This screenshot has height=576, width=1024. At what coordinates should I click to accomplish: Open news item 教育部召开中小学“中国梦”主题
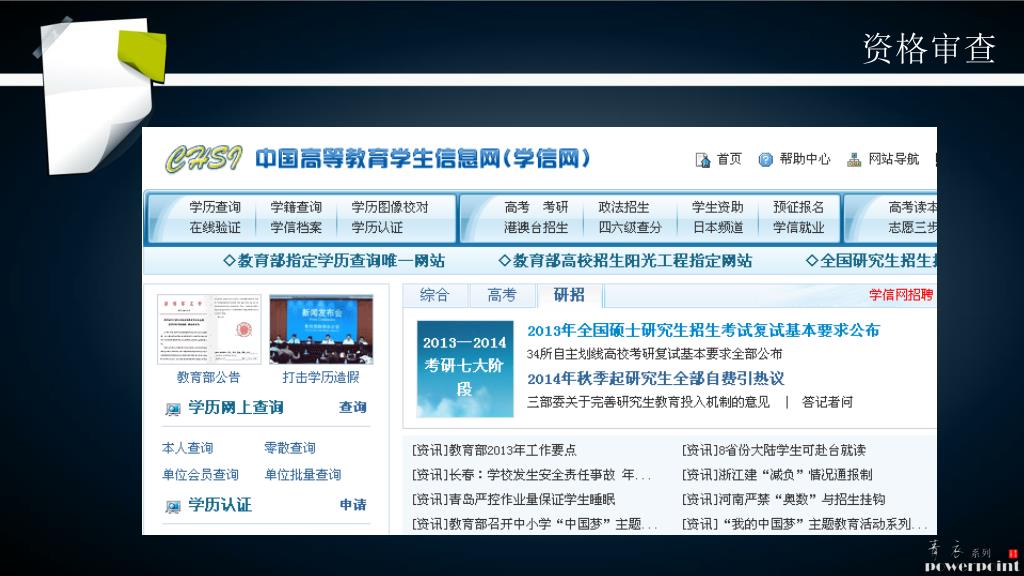click(535, 524)
